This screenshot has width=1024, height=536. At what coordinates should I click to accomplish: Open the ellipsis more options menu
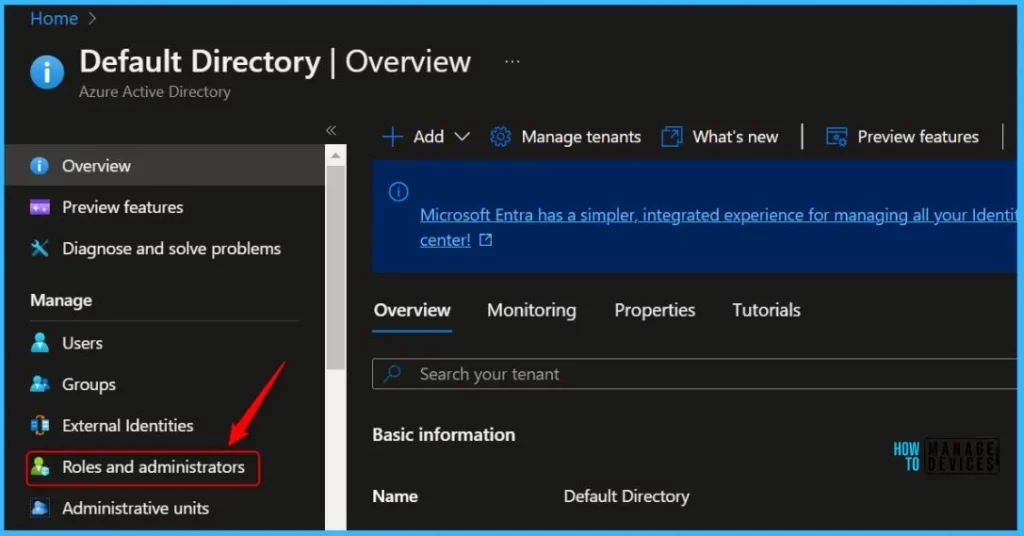pos(512,61)
